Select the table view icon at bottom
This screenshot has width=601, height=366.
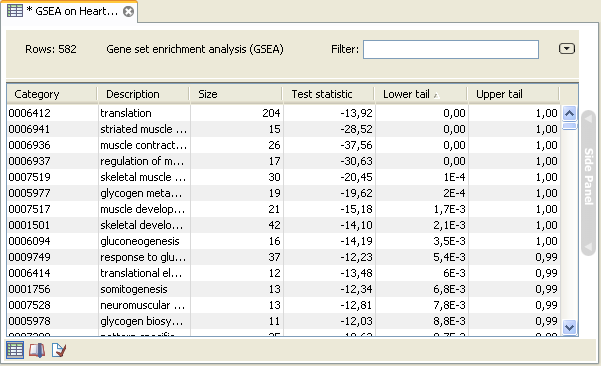[x=15, y=350]
